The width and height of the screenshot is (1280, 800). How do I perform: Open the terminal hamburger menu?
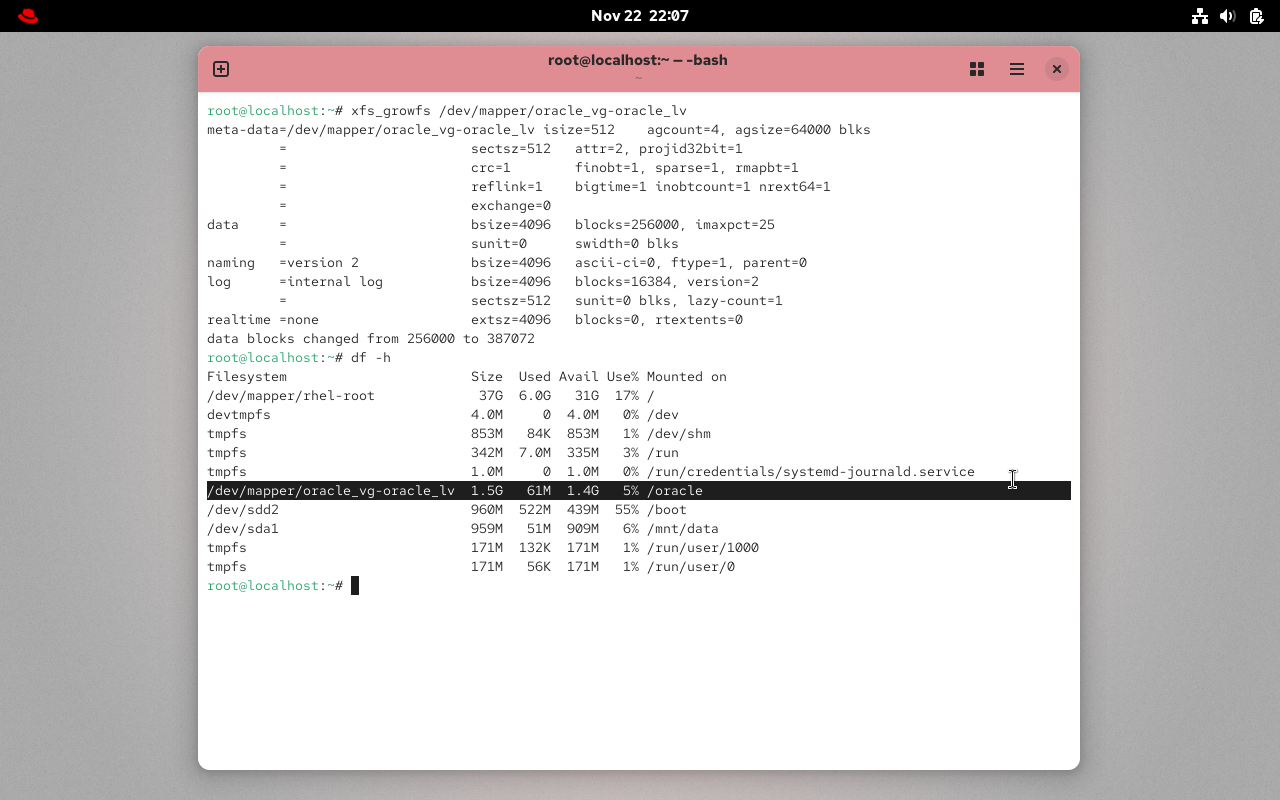tap(1016, 69)
